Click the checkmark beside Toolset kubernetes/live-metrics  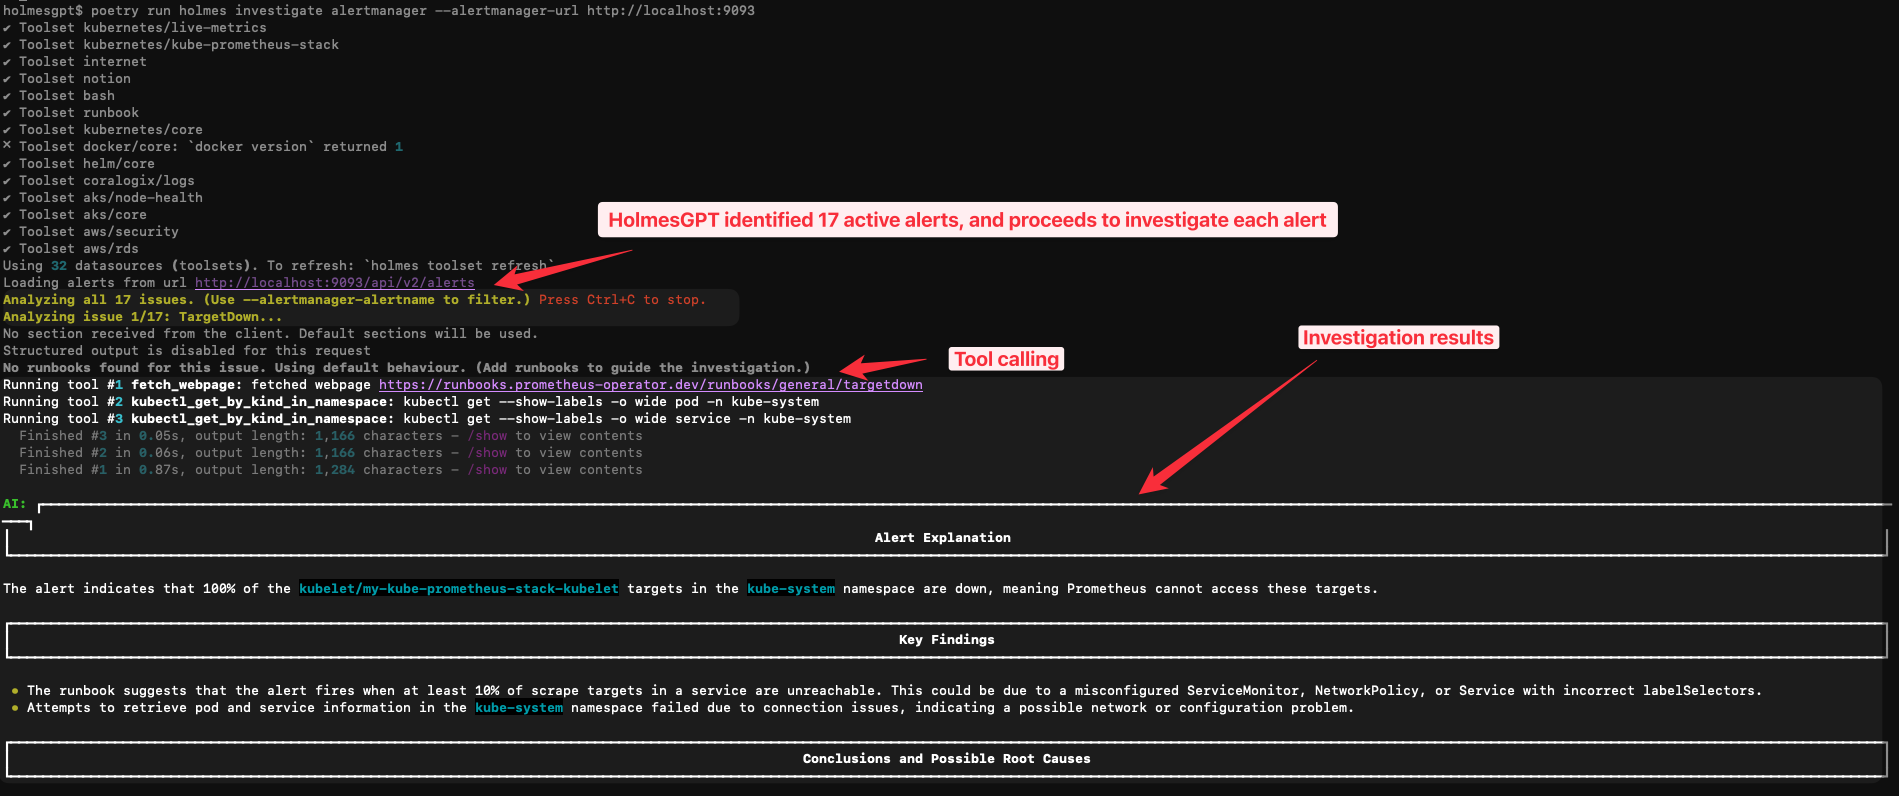coord(7,28)
